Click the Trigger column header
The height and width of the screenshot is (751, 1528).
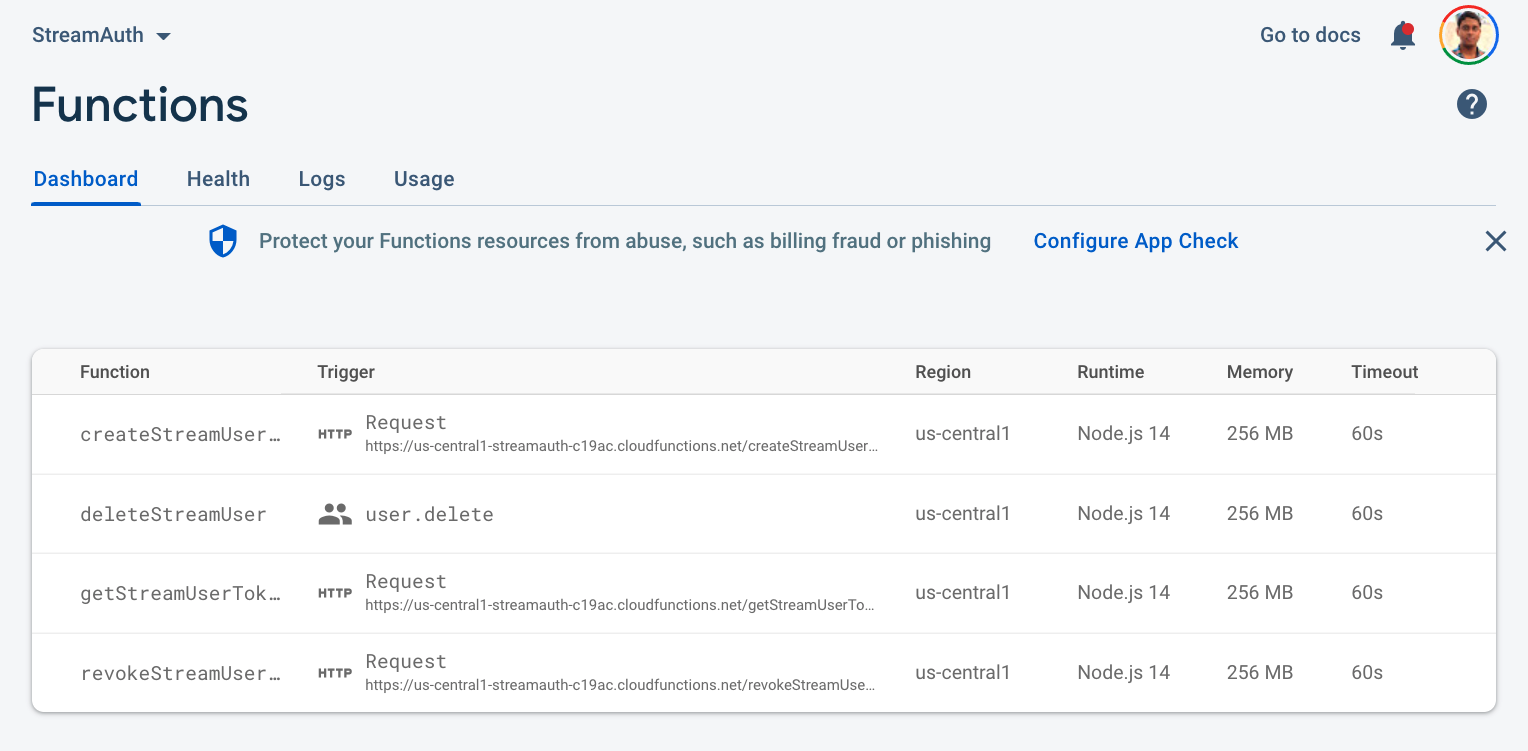(346, 372)
